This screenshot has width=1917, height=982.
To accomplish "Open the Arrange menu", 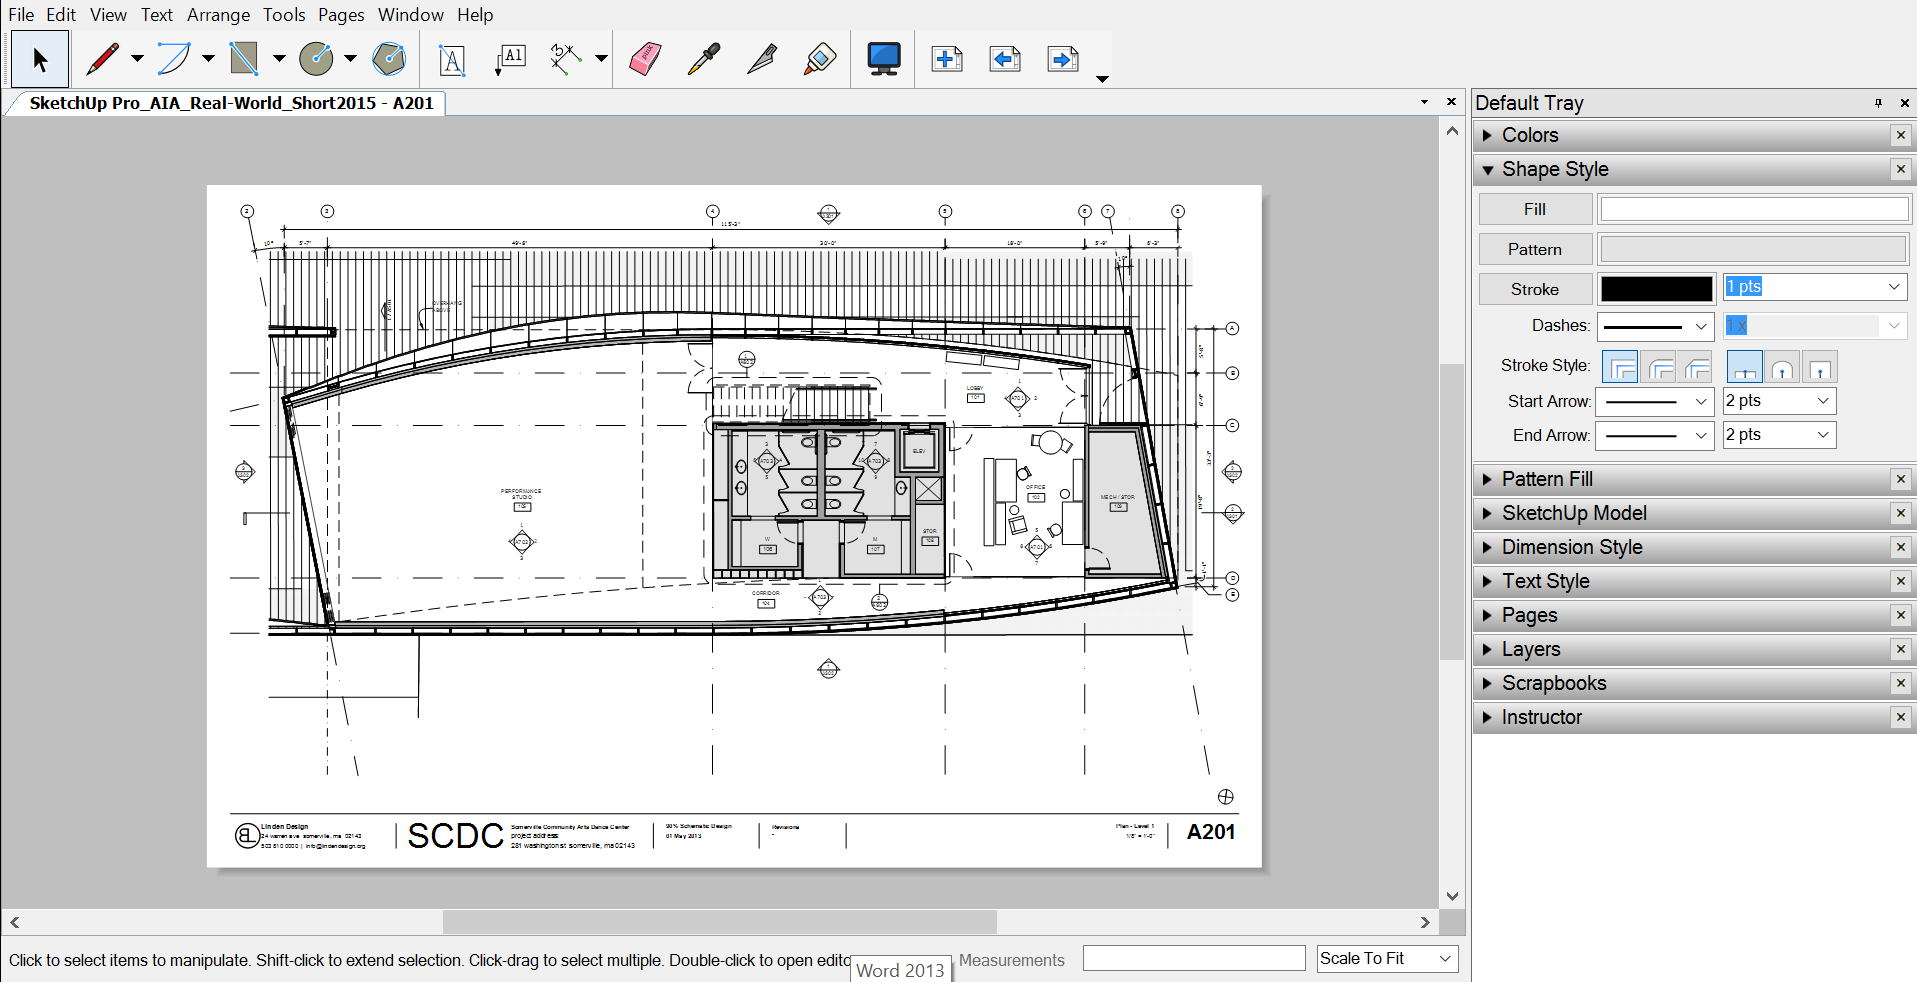I will pyautogui.click(x=218, y=15).
